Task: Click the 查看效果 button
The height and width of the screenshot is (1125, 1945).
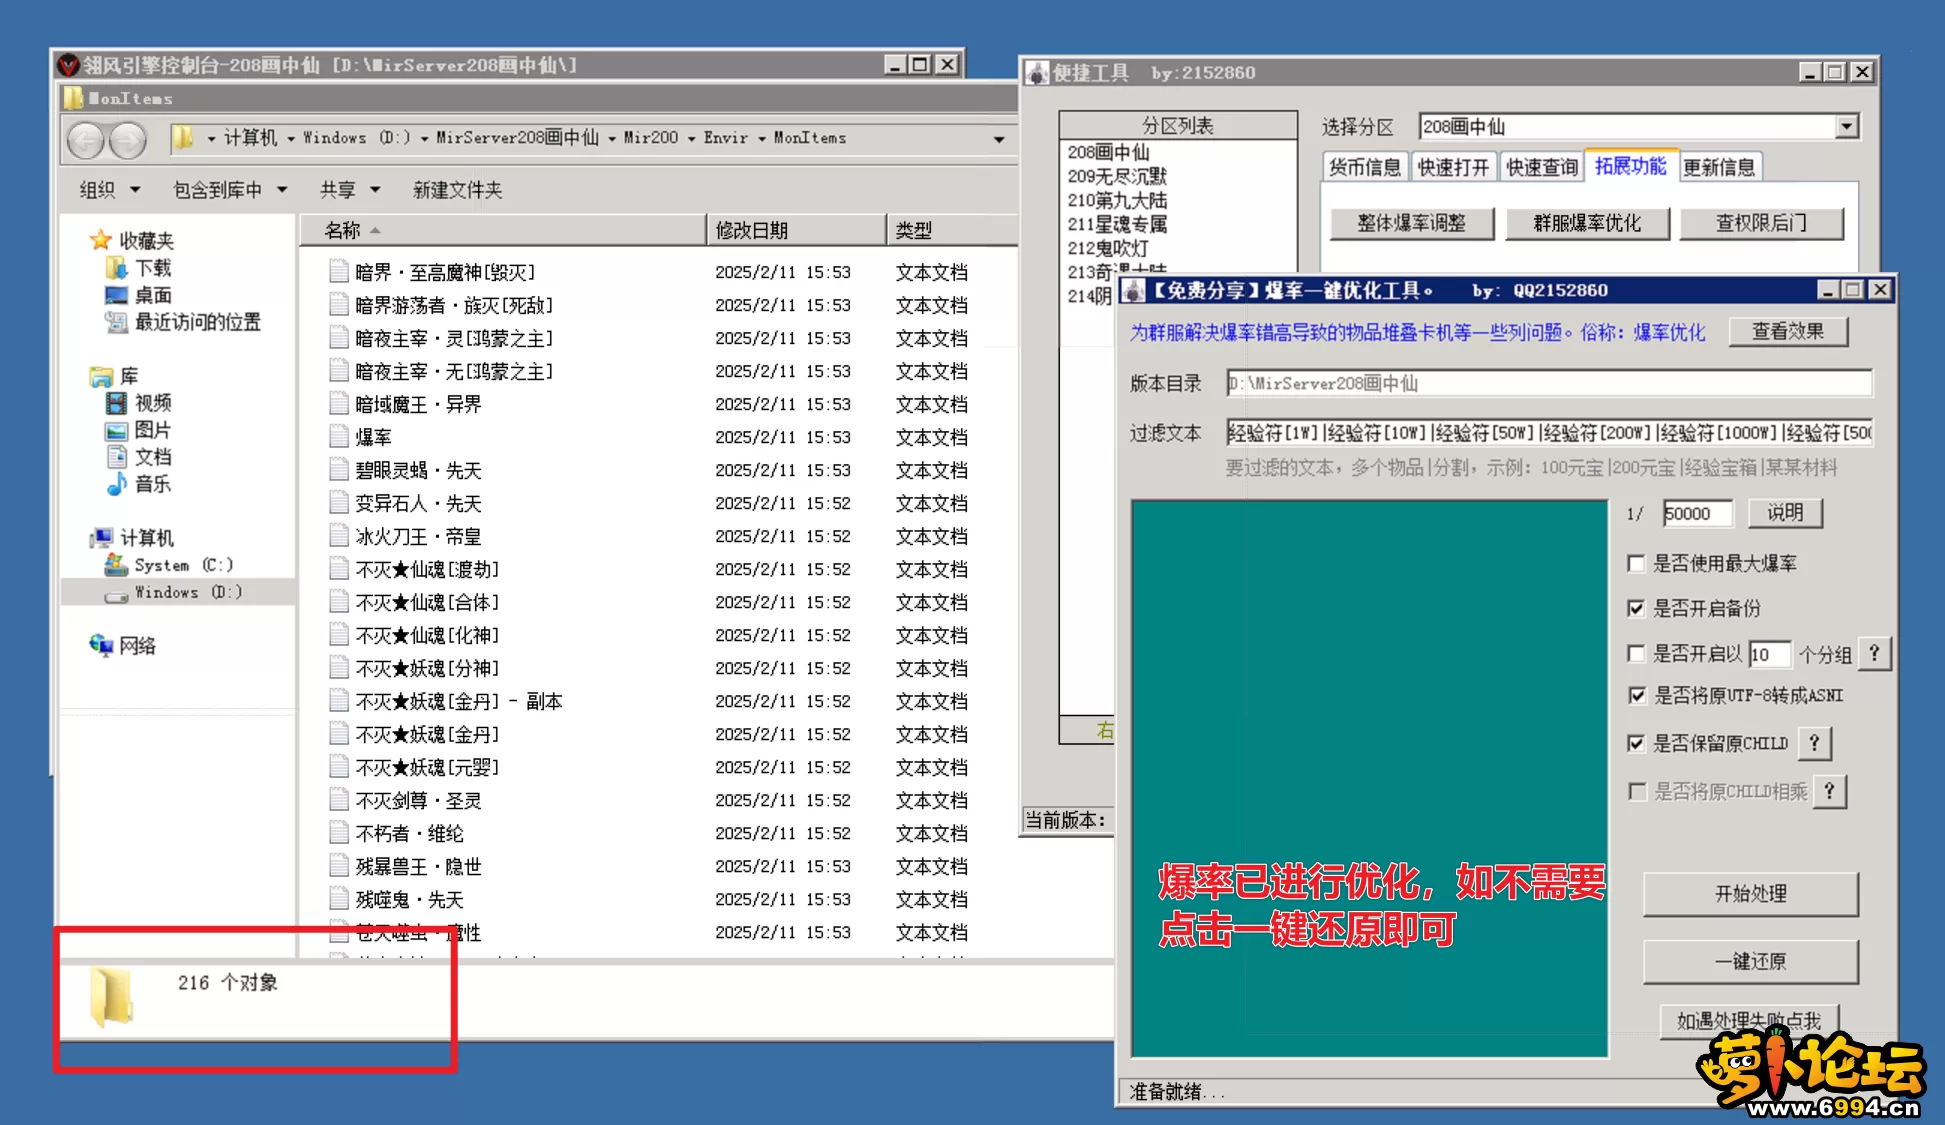Action: 1787,331
